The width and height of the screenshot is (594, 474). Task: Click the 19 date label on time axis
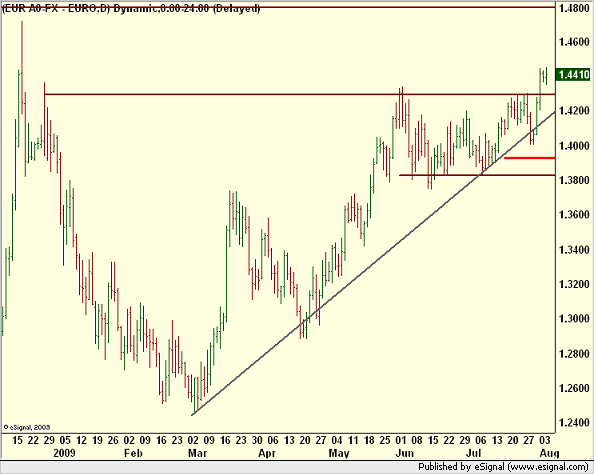click(97, 441)
